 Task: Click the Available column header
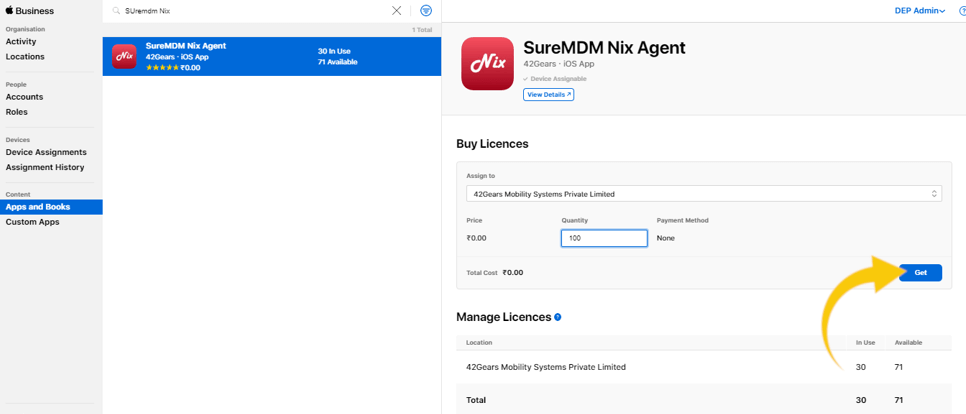909,343
